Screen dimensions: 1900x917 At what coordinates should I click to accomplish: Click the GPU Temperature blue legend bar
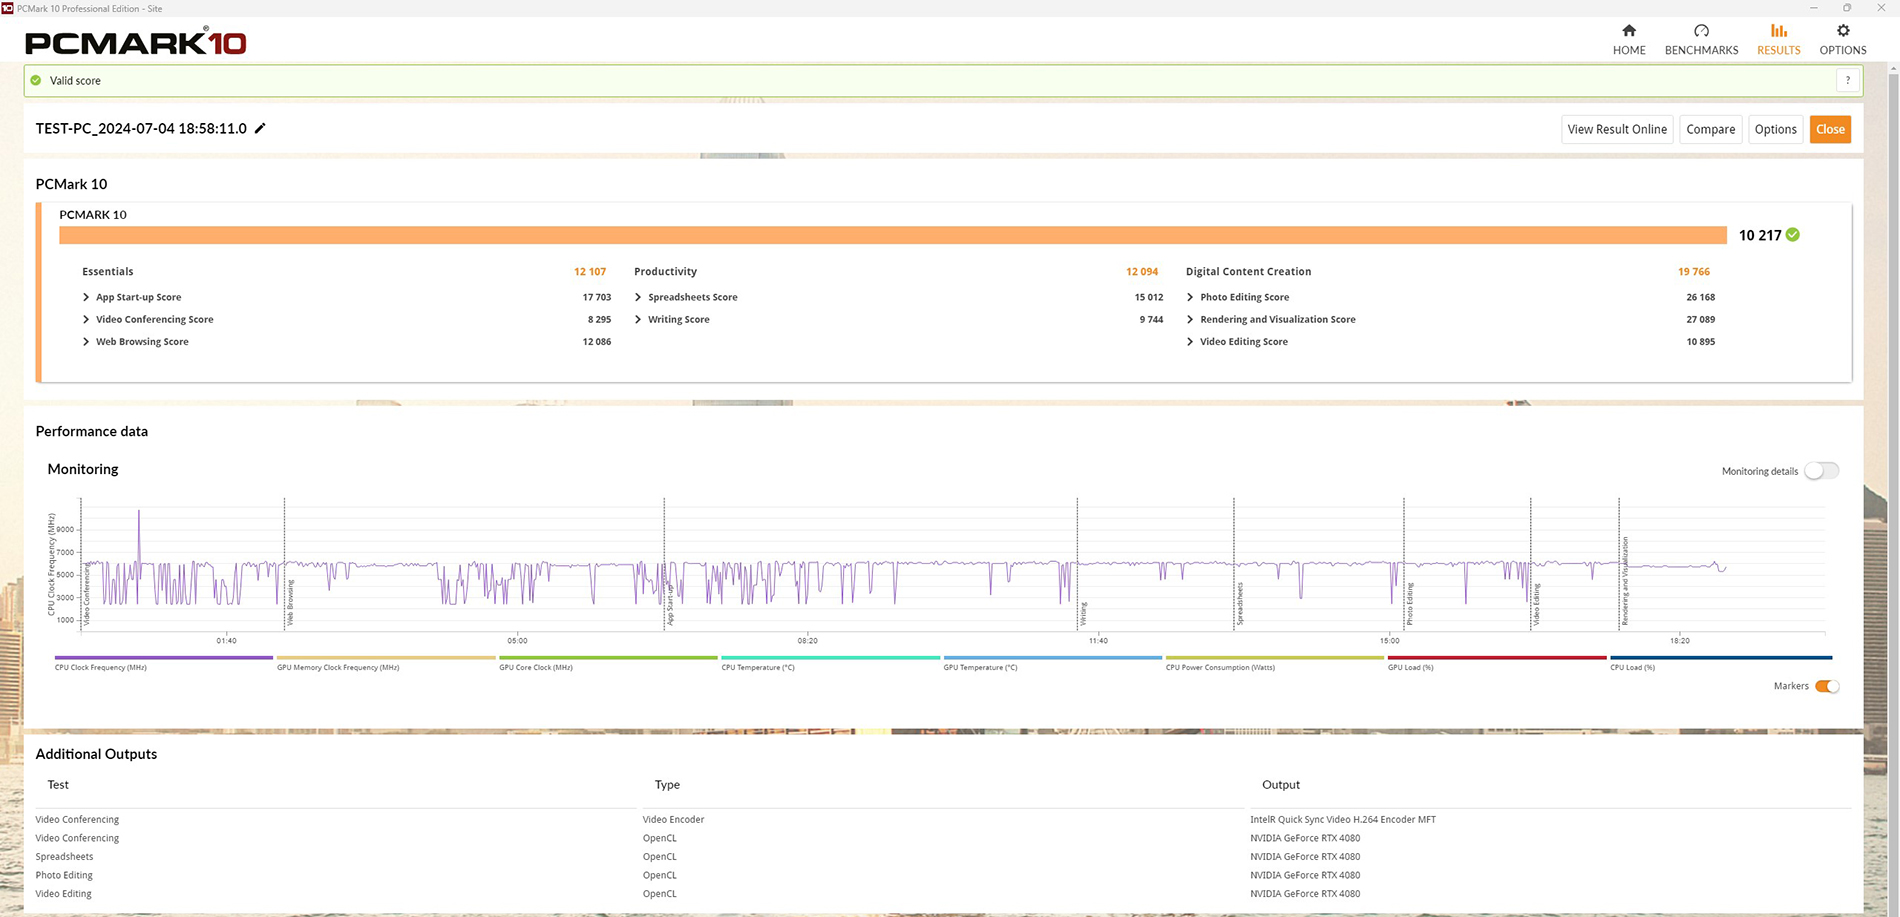[x=1053, y=658]
